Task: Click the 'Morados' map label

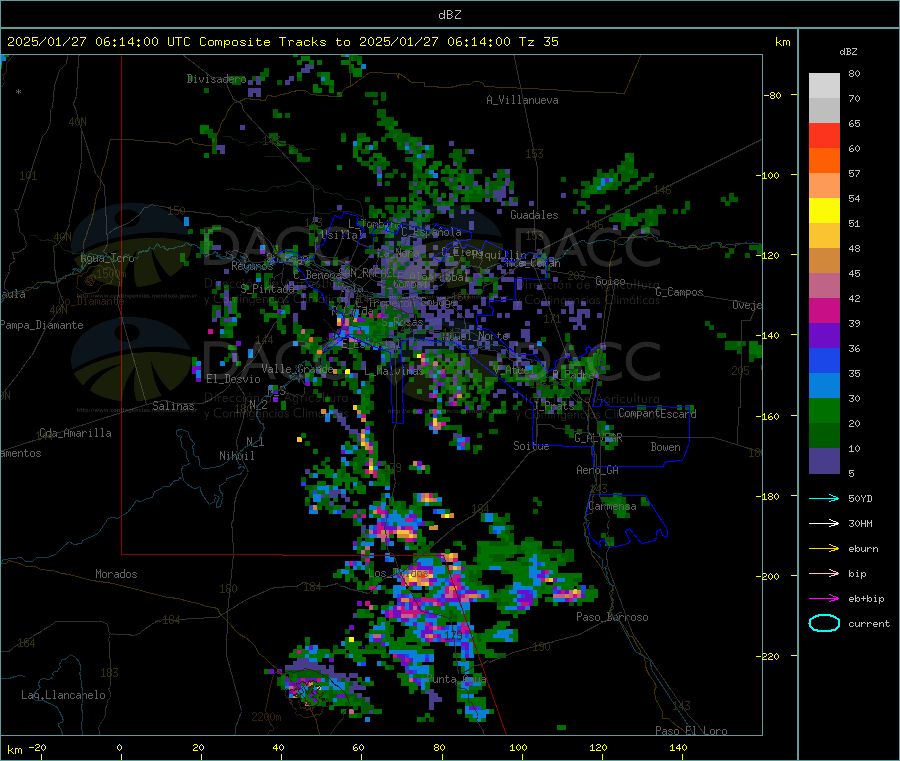Action: (117, 574)
